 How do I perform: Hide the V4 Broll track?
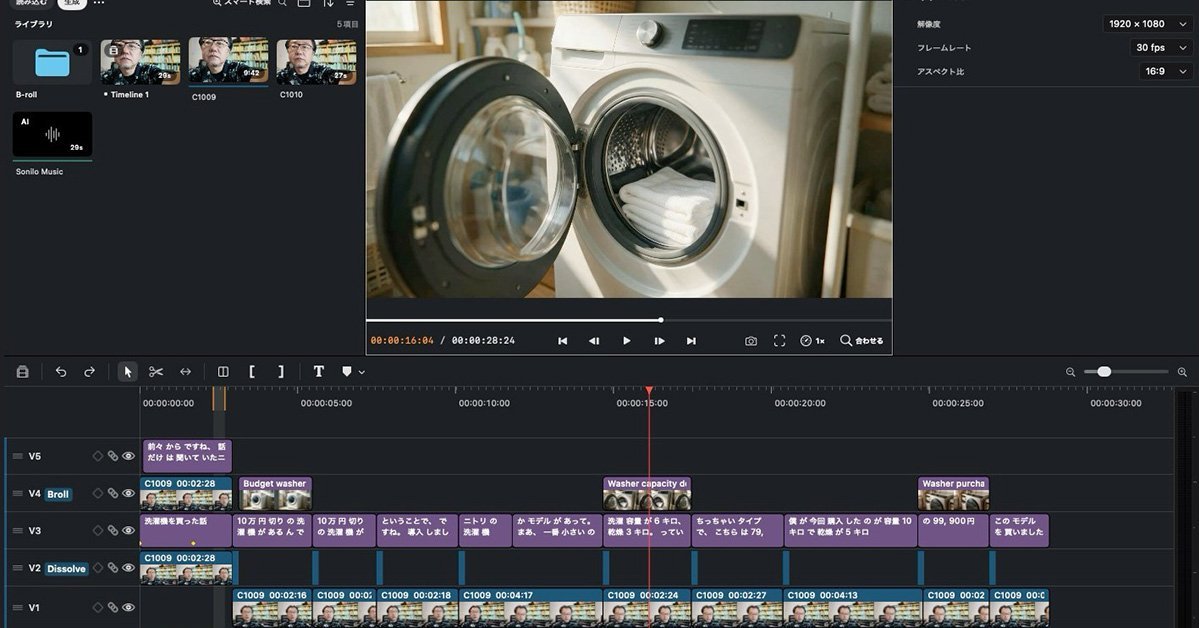(x=128, y=493)
